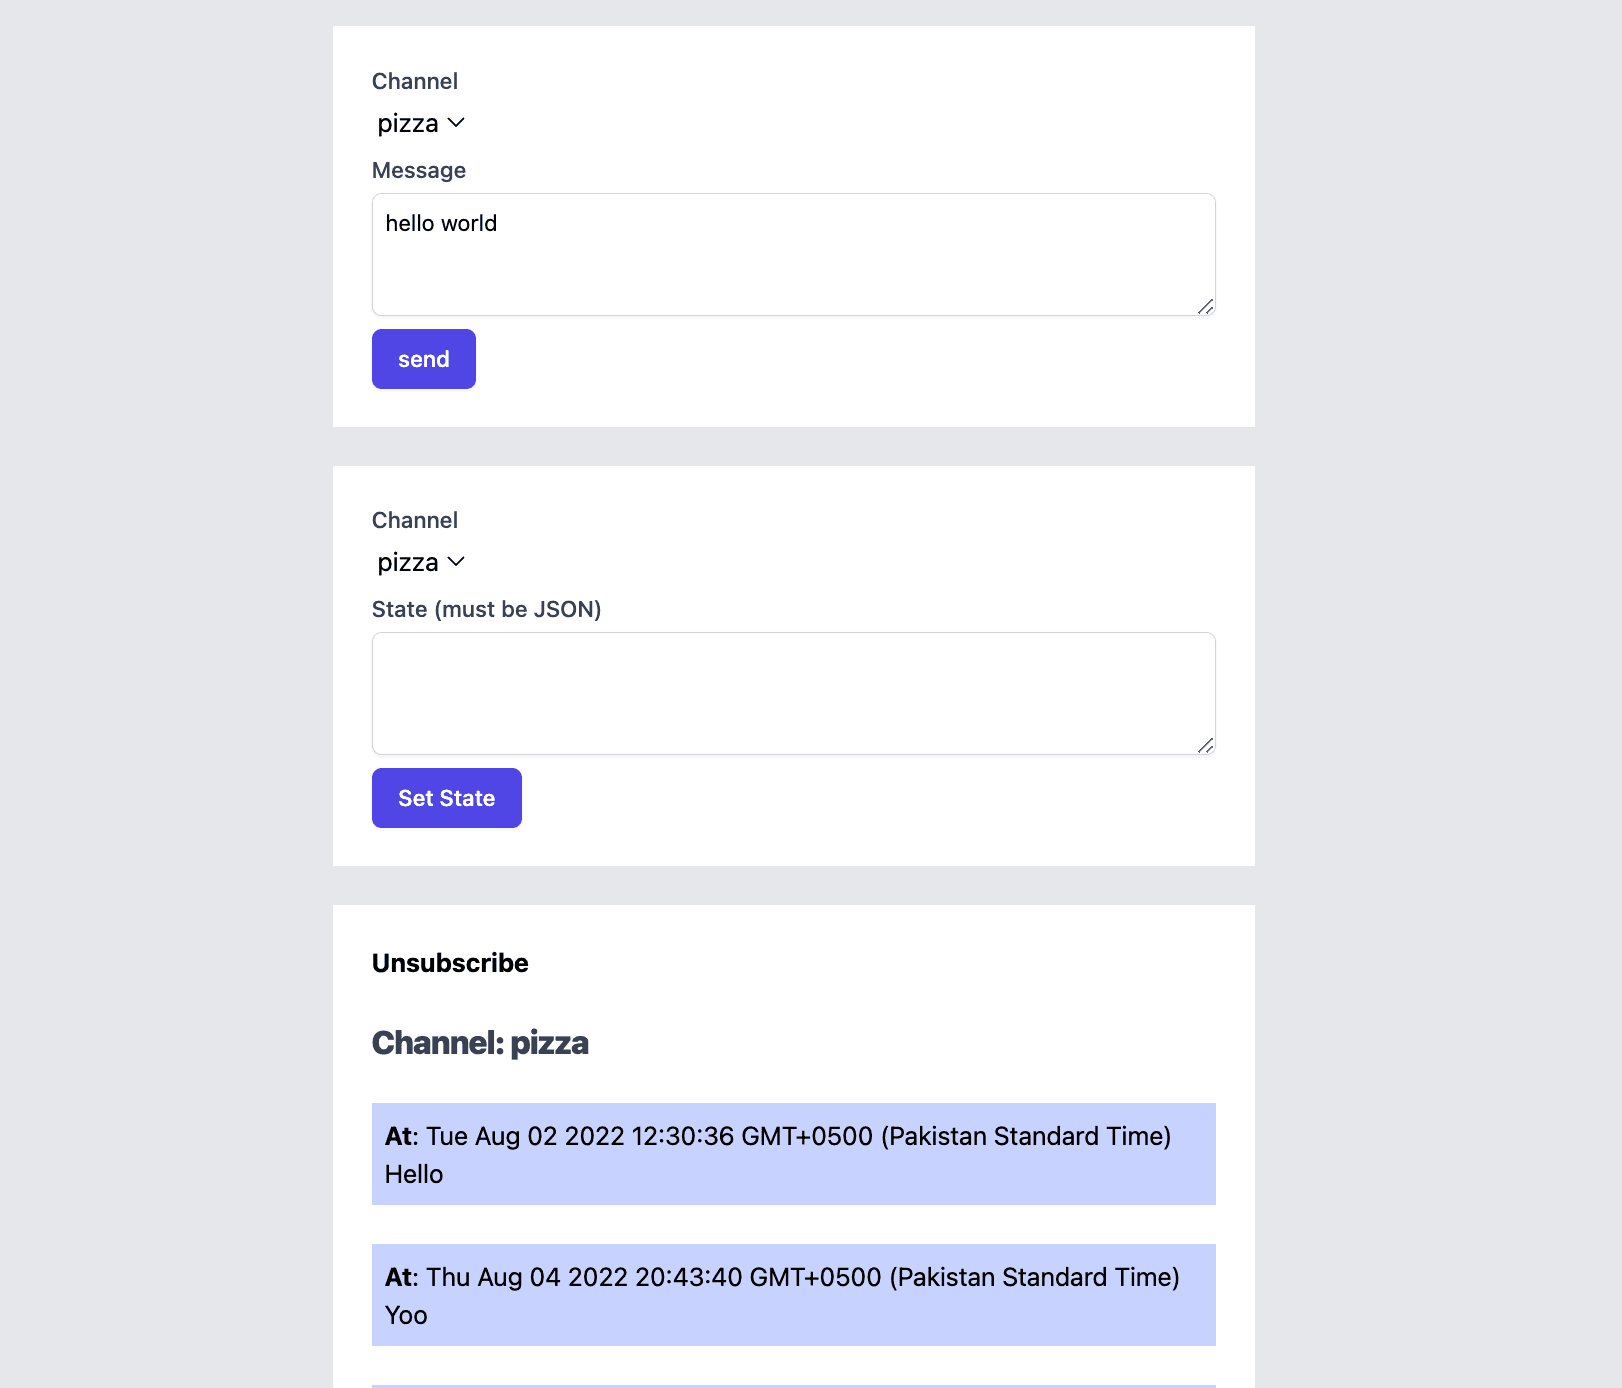Screen dimensions: 1622x1388
Task: Click the Thu Aug 04 Yoo message entry
Action: click(793, 1295)
